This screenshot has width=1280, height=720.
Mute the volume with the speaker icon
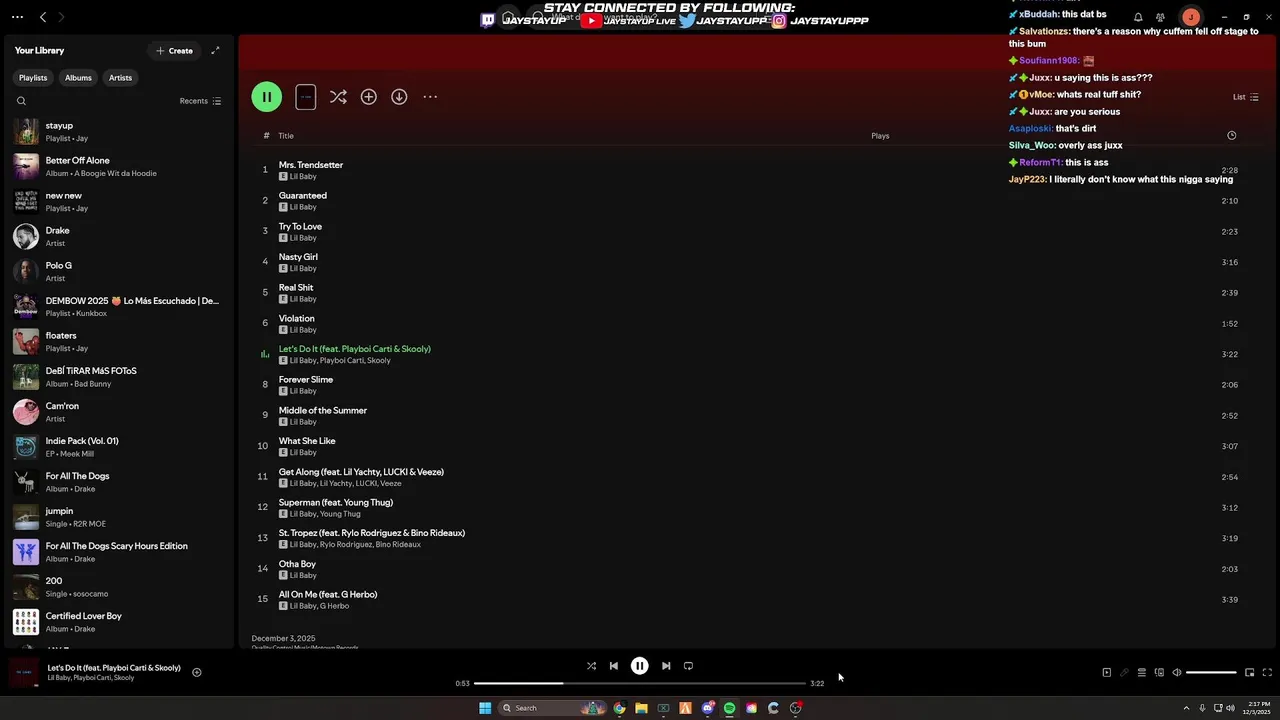coord(1177,673)
